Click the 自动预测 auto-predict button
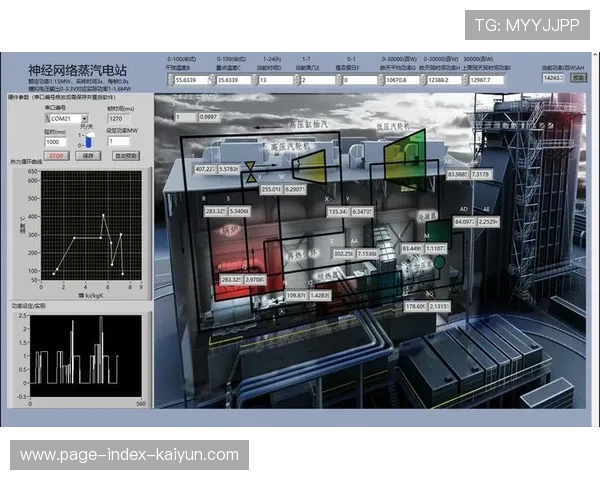Viewport: 600px width, 480px height. pyautogui.click(x=125, y=155)
